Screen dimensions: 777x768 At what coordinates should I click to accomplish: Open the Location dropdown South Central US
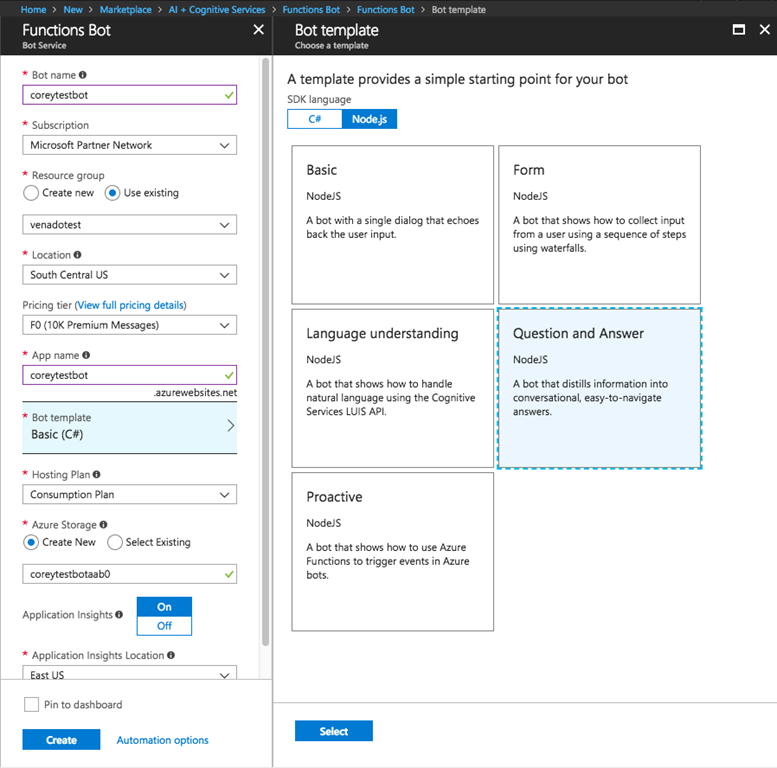coord(129,275)
